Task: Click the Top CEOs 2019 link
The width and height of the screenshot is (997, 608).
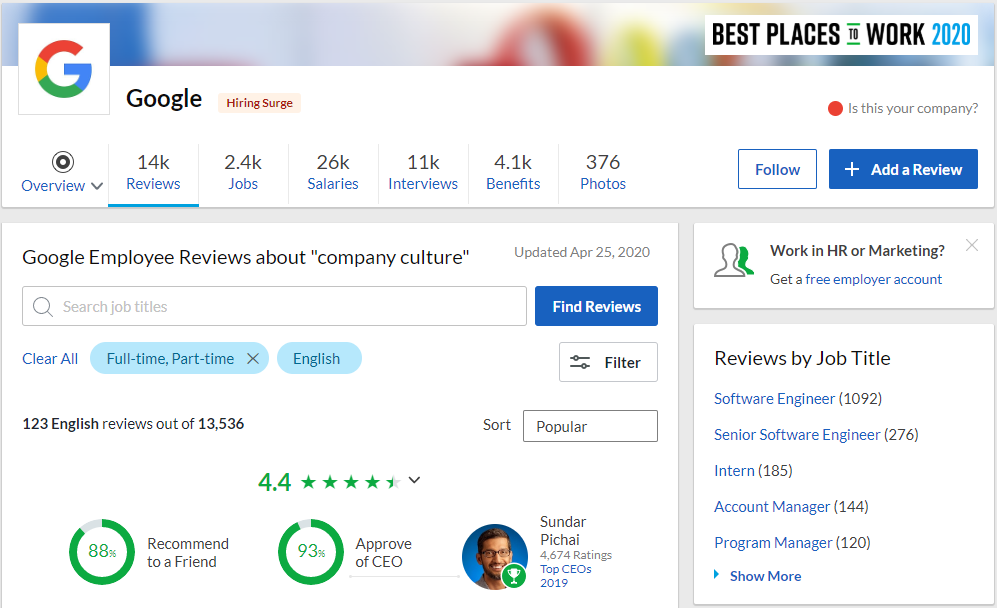Action: pos(565,576)
